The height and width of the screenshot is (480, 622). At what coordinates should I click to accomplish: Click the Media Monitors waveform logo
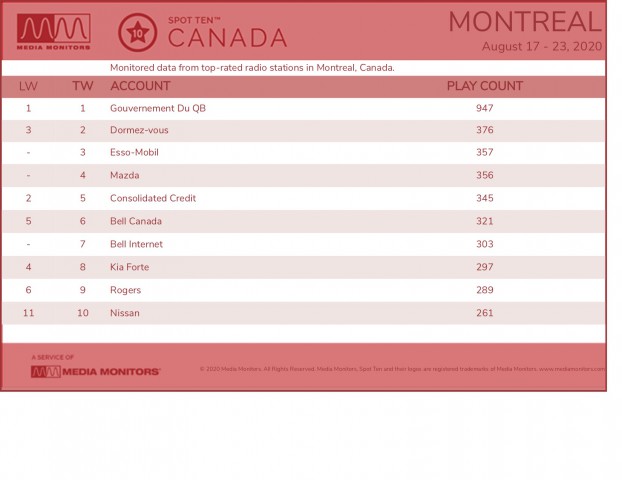54,32
